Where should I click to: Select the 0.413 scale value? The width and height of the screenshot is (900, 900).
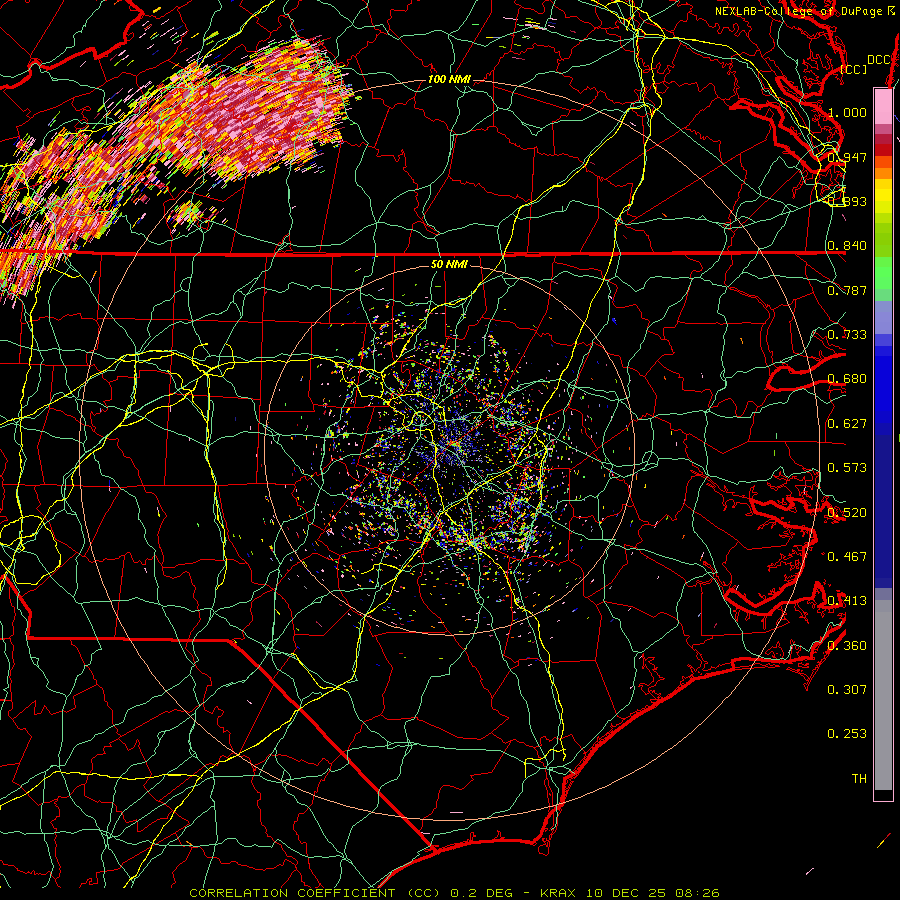pyautogui.click(x=847, y=600)
